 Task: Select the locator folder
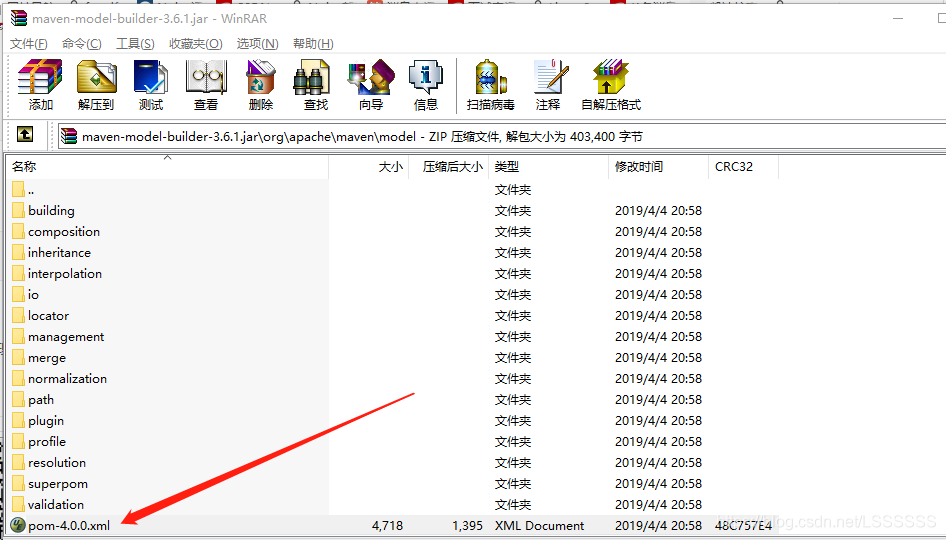pos(48,316)
